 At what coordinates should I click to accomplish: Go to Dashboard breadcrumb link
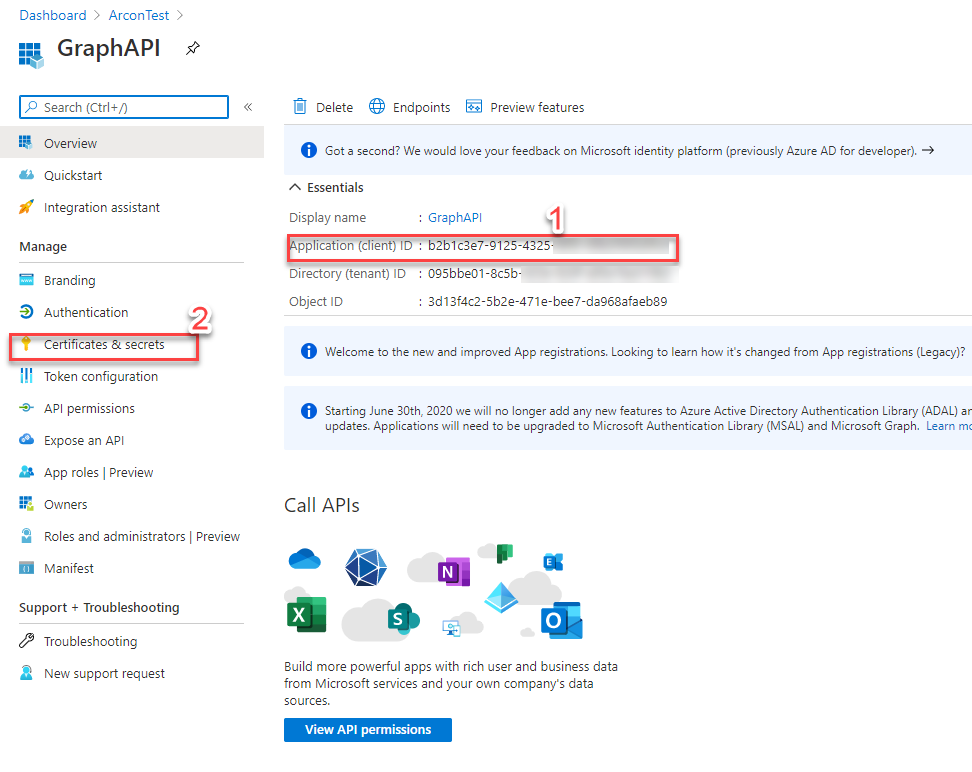tap(53, 15)
